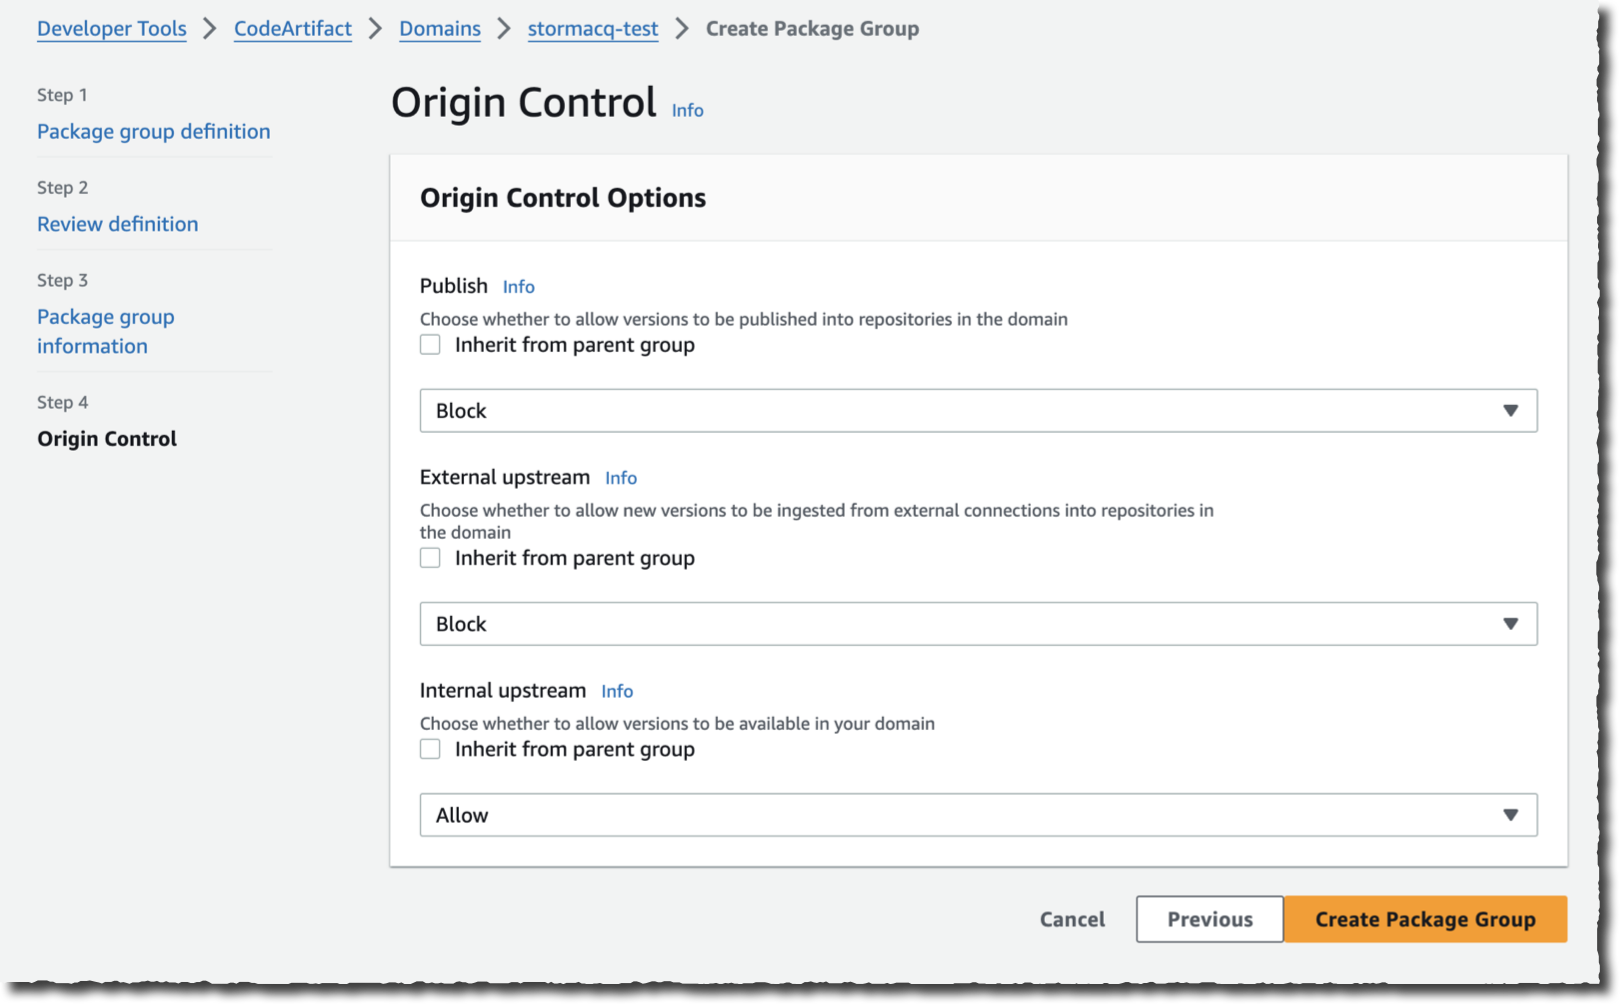The image size is (1620, 1004).
Task: Click the Info link next to Publish
Action: [x=519, y=286]
